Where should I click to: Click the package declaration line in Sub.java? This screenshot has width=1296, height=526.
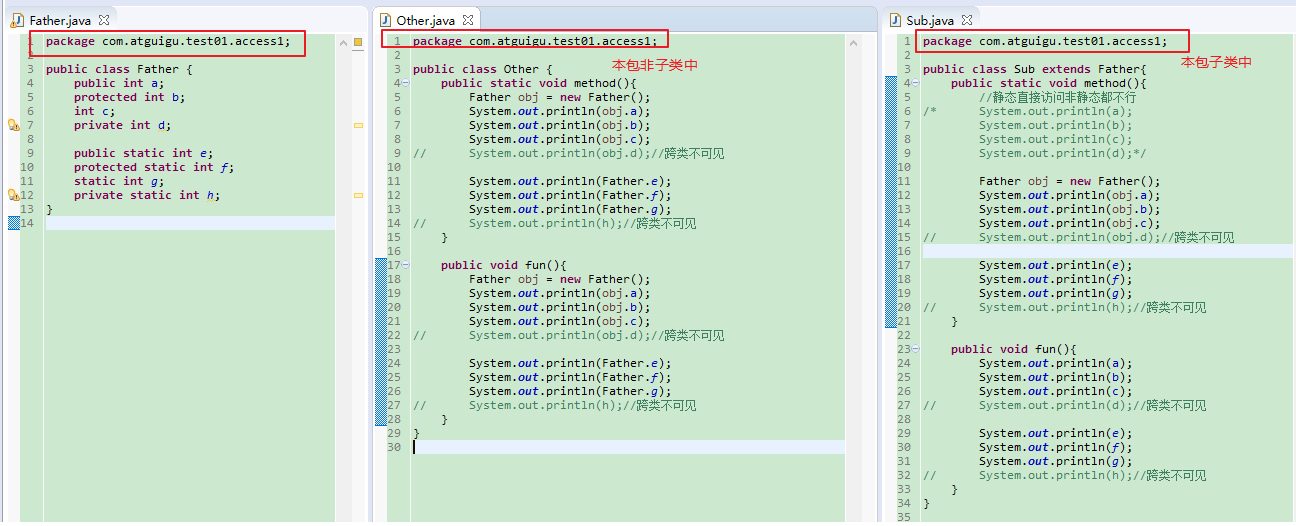[x=1045, y=41]
